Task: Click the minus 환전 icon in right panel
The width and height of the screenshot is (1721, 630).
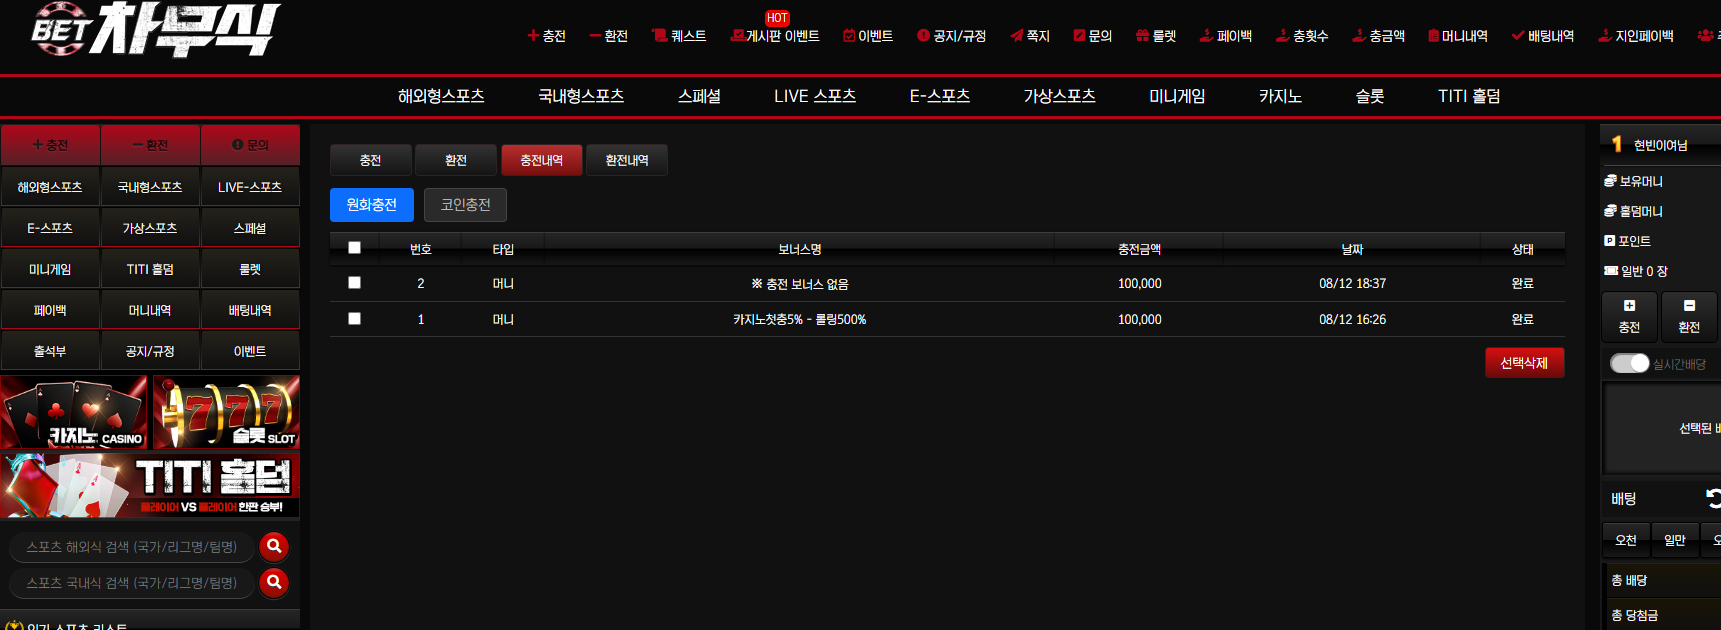Action: (x=1689, y=306)
